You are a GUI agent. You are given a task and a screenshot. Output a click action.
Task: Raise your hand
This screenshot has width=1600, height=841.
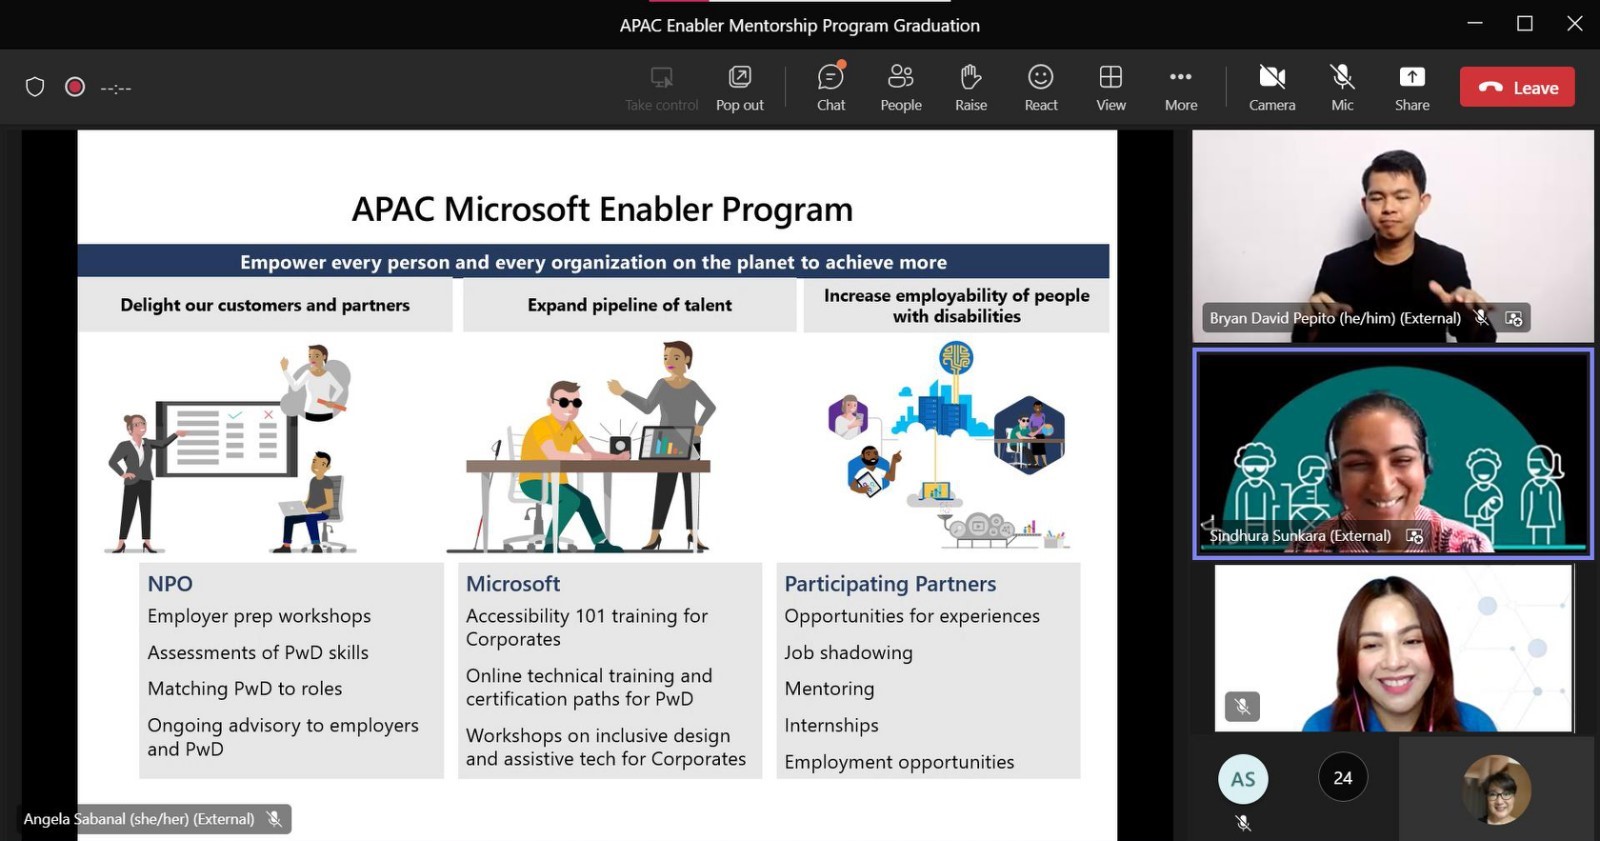pyautogui.click(x=971, y=88)
